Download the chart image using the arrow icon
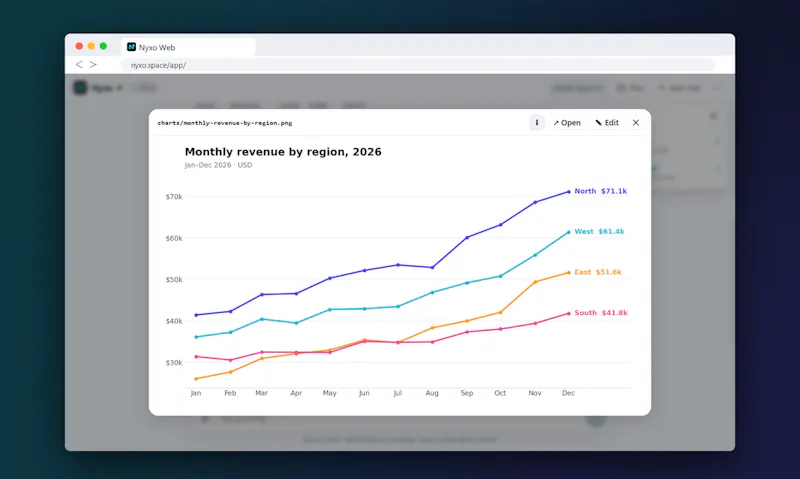The image size is (800, 479). (537, 122)
